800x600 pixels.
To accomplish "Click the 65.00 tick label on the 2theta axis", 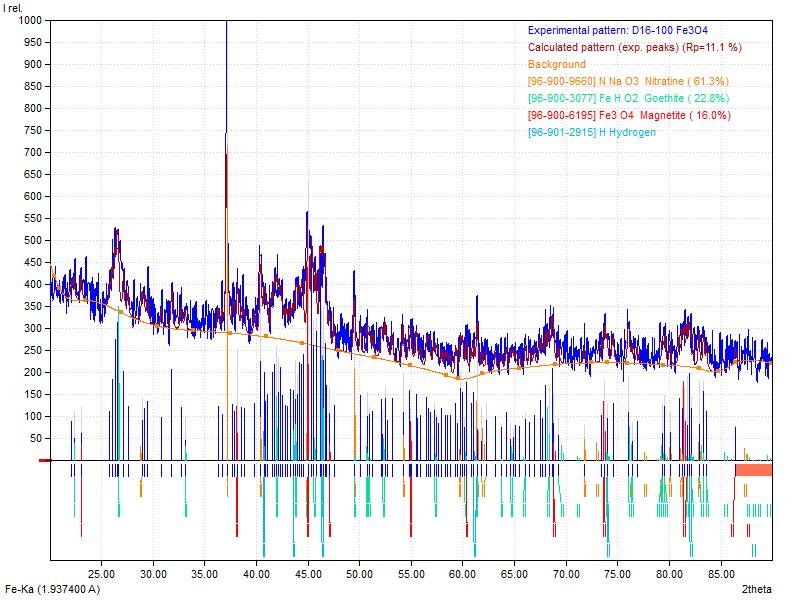I will pyautogui.click(x=514, y=574).
